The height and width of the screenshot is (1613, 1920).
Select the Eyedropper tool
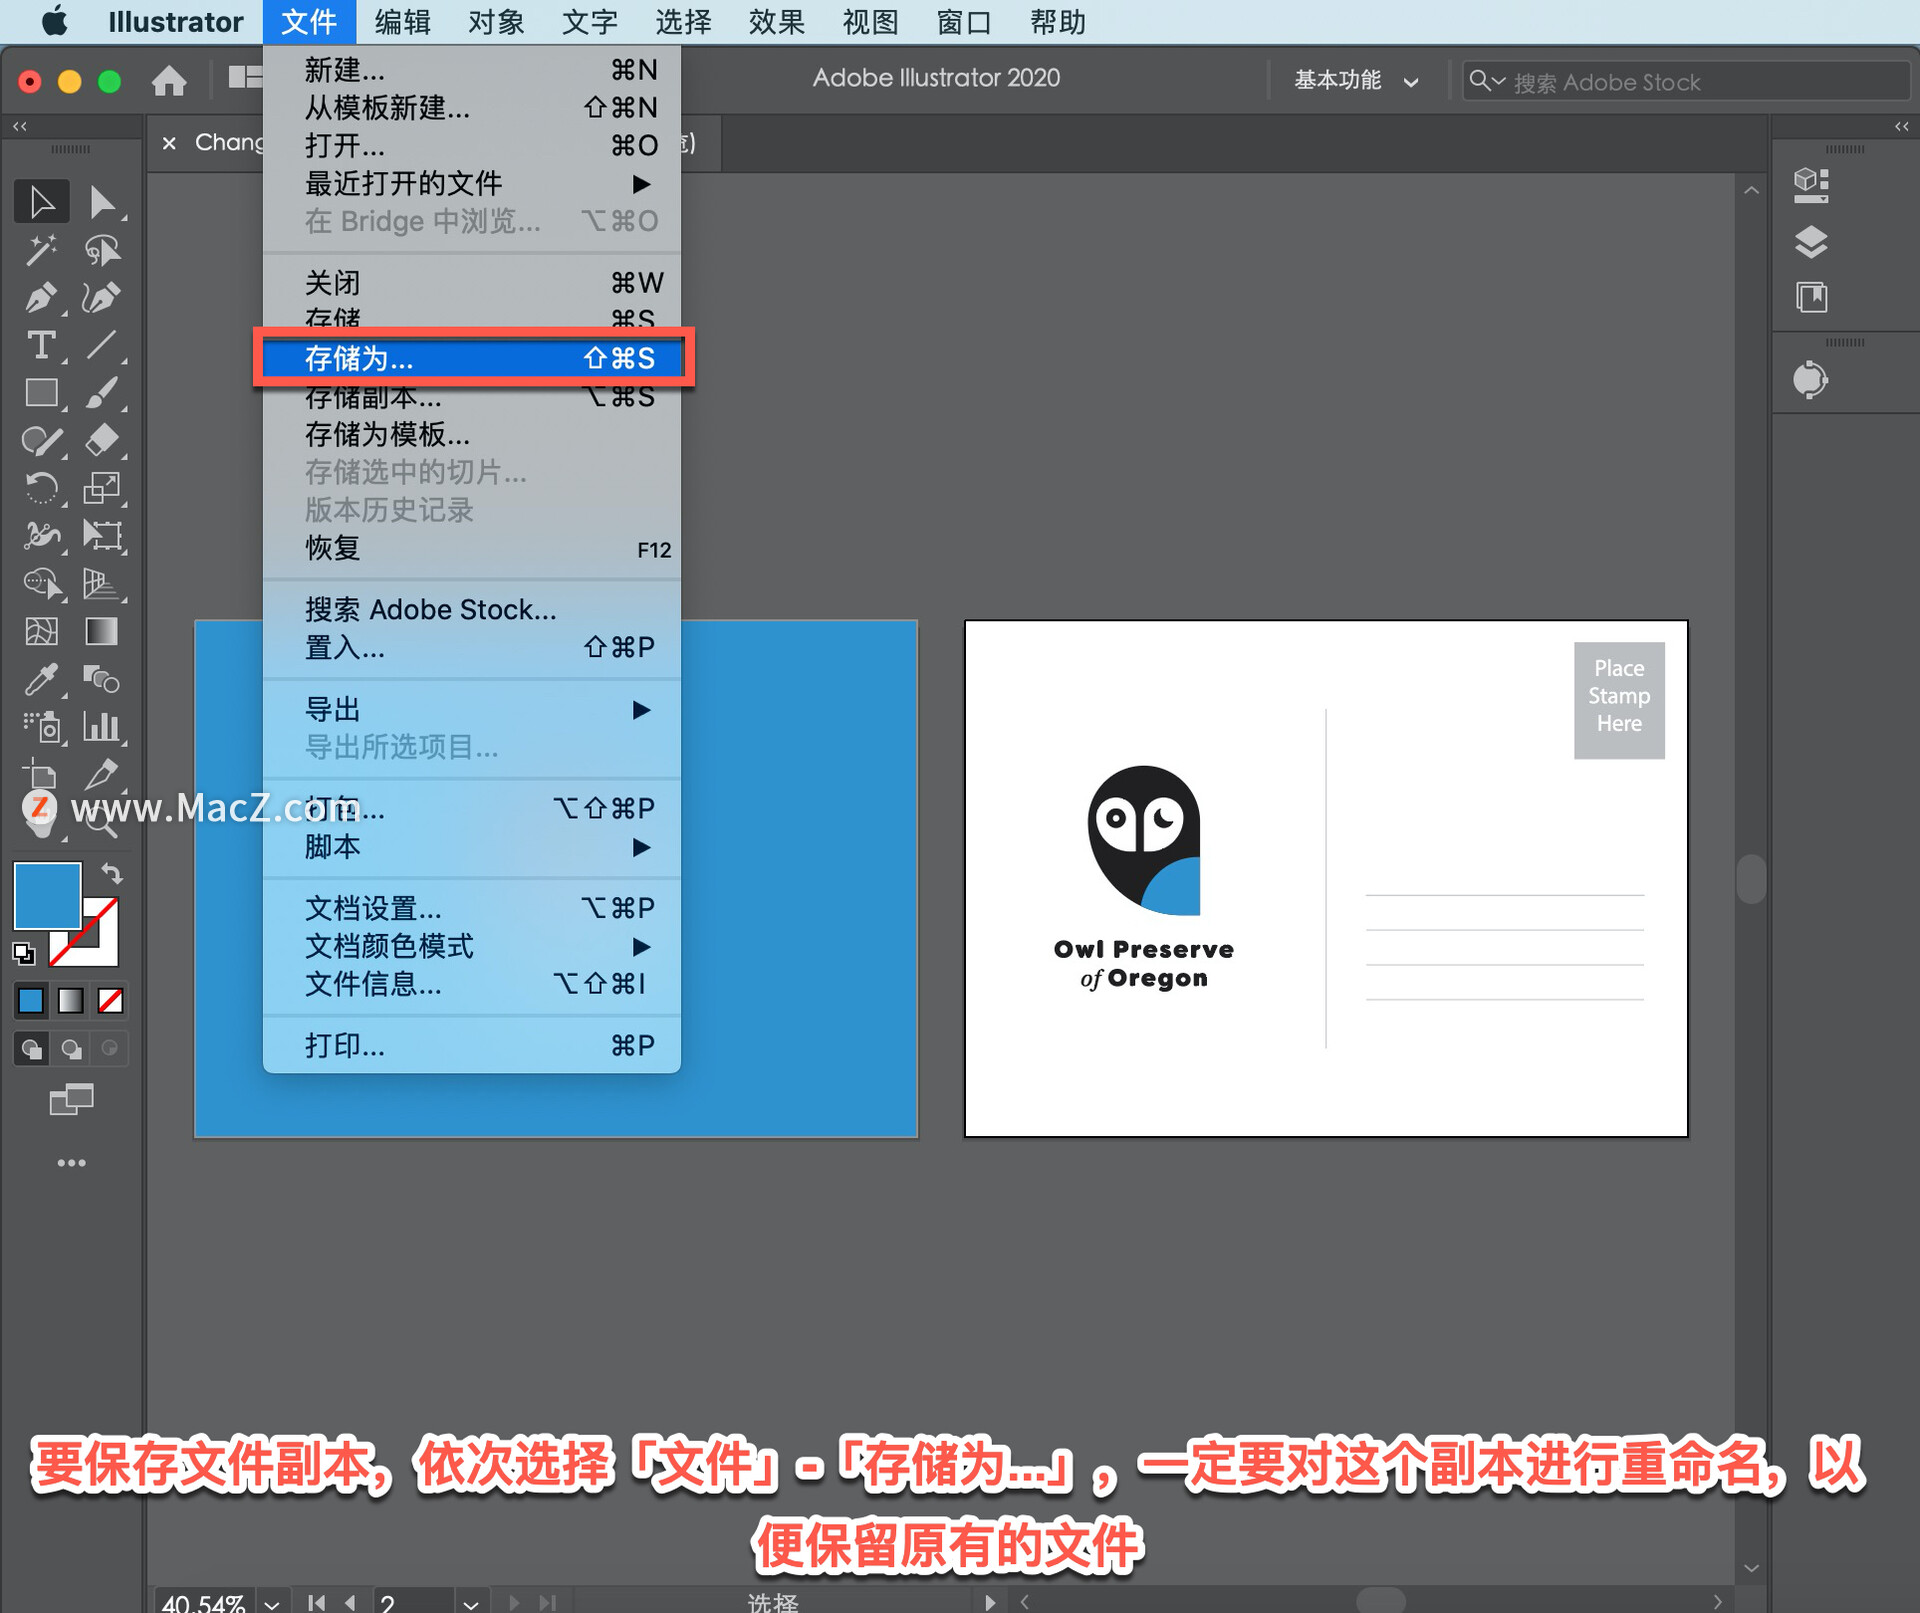click(x=41, y=680)
